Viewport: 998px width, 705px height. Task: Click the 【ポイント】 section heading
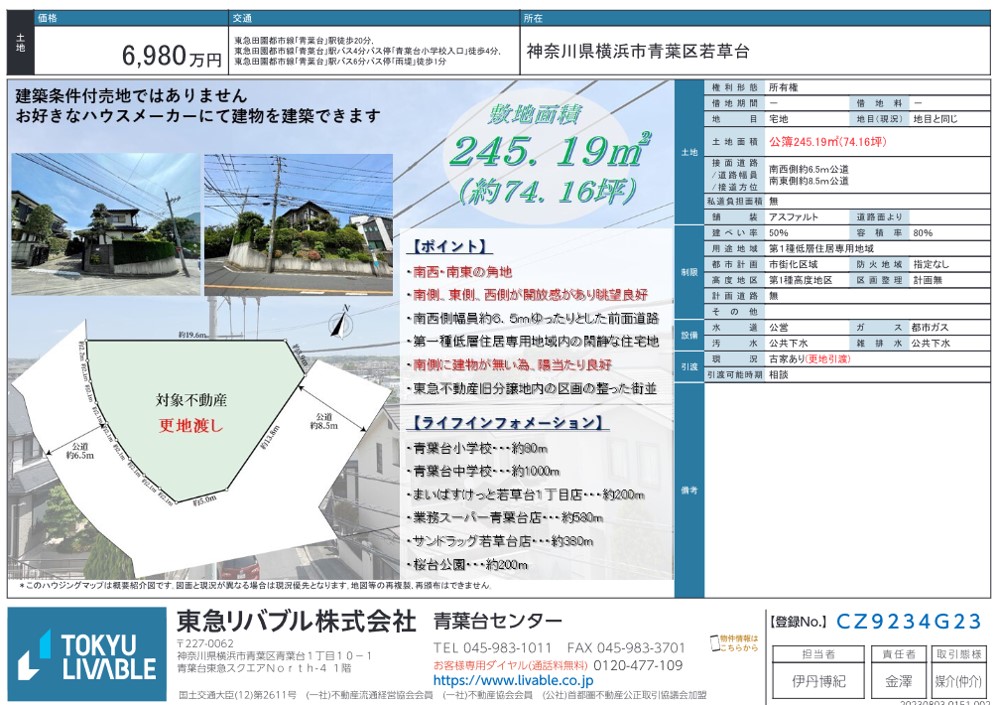449,246
